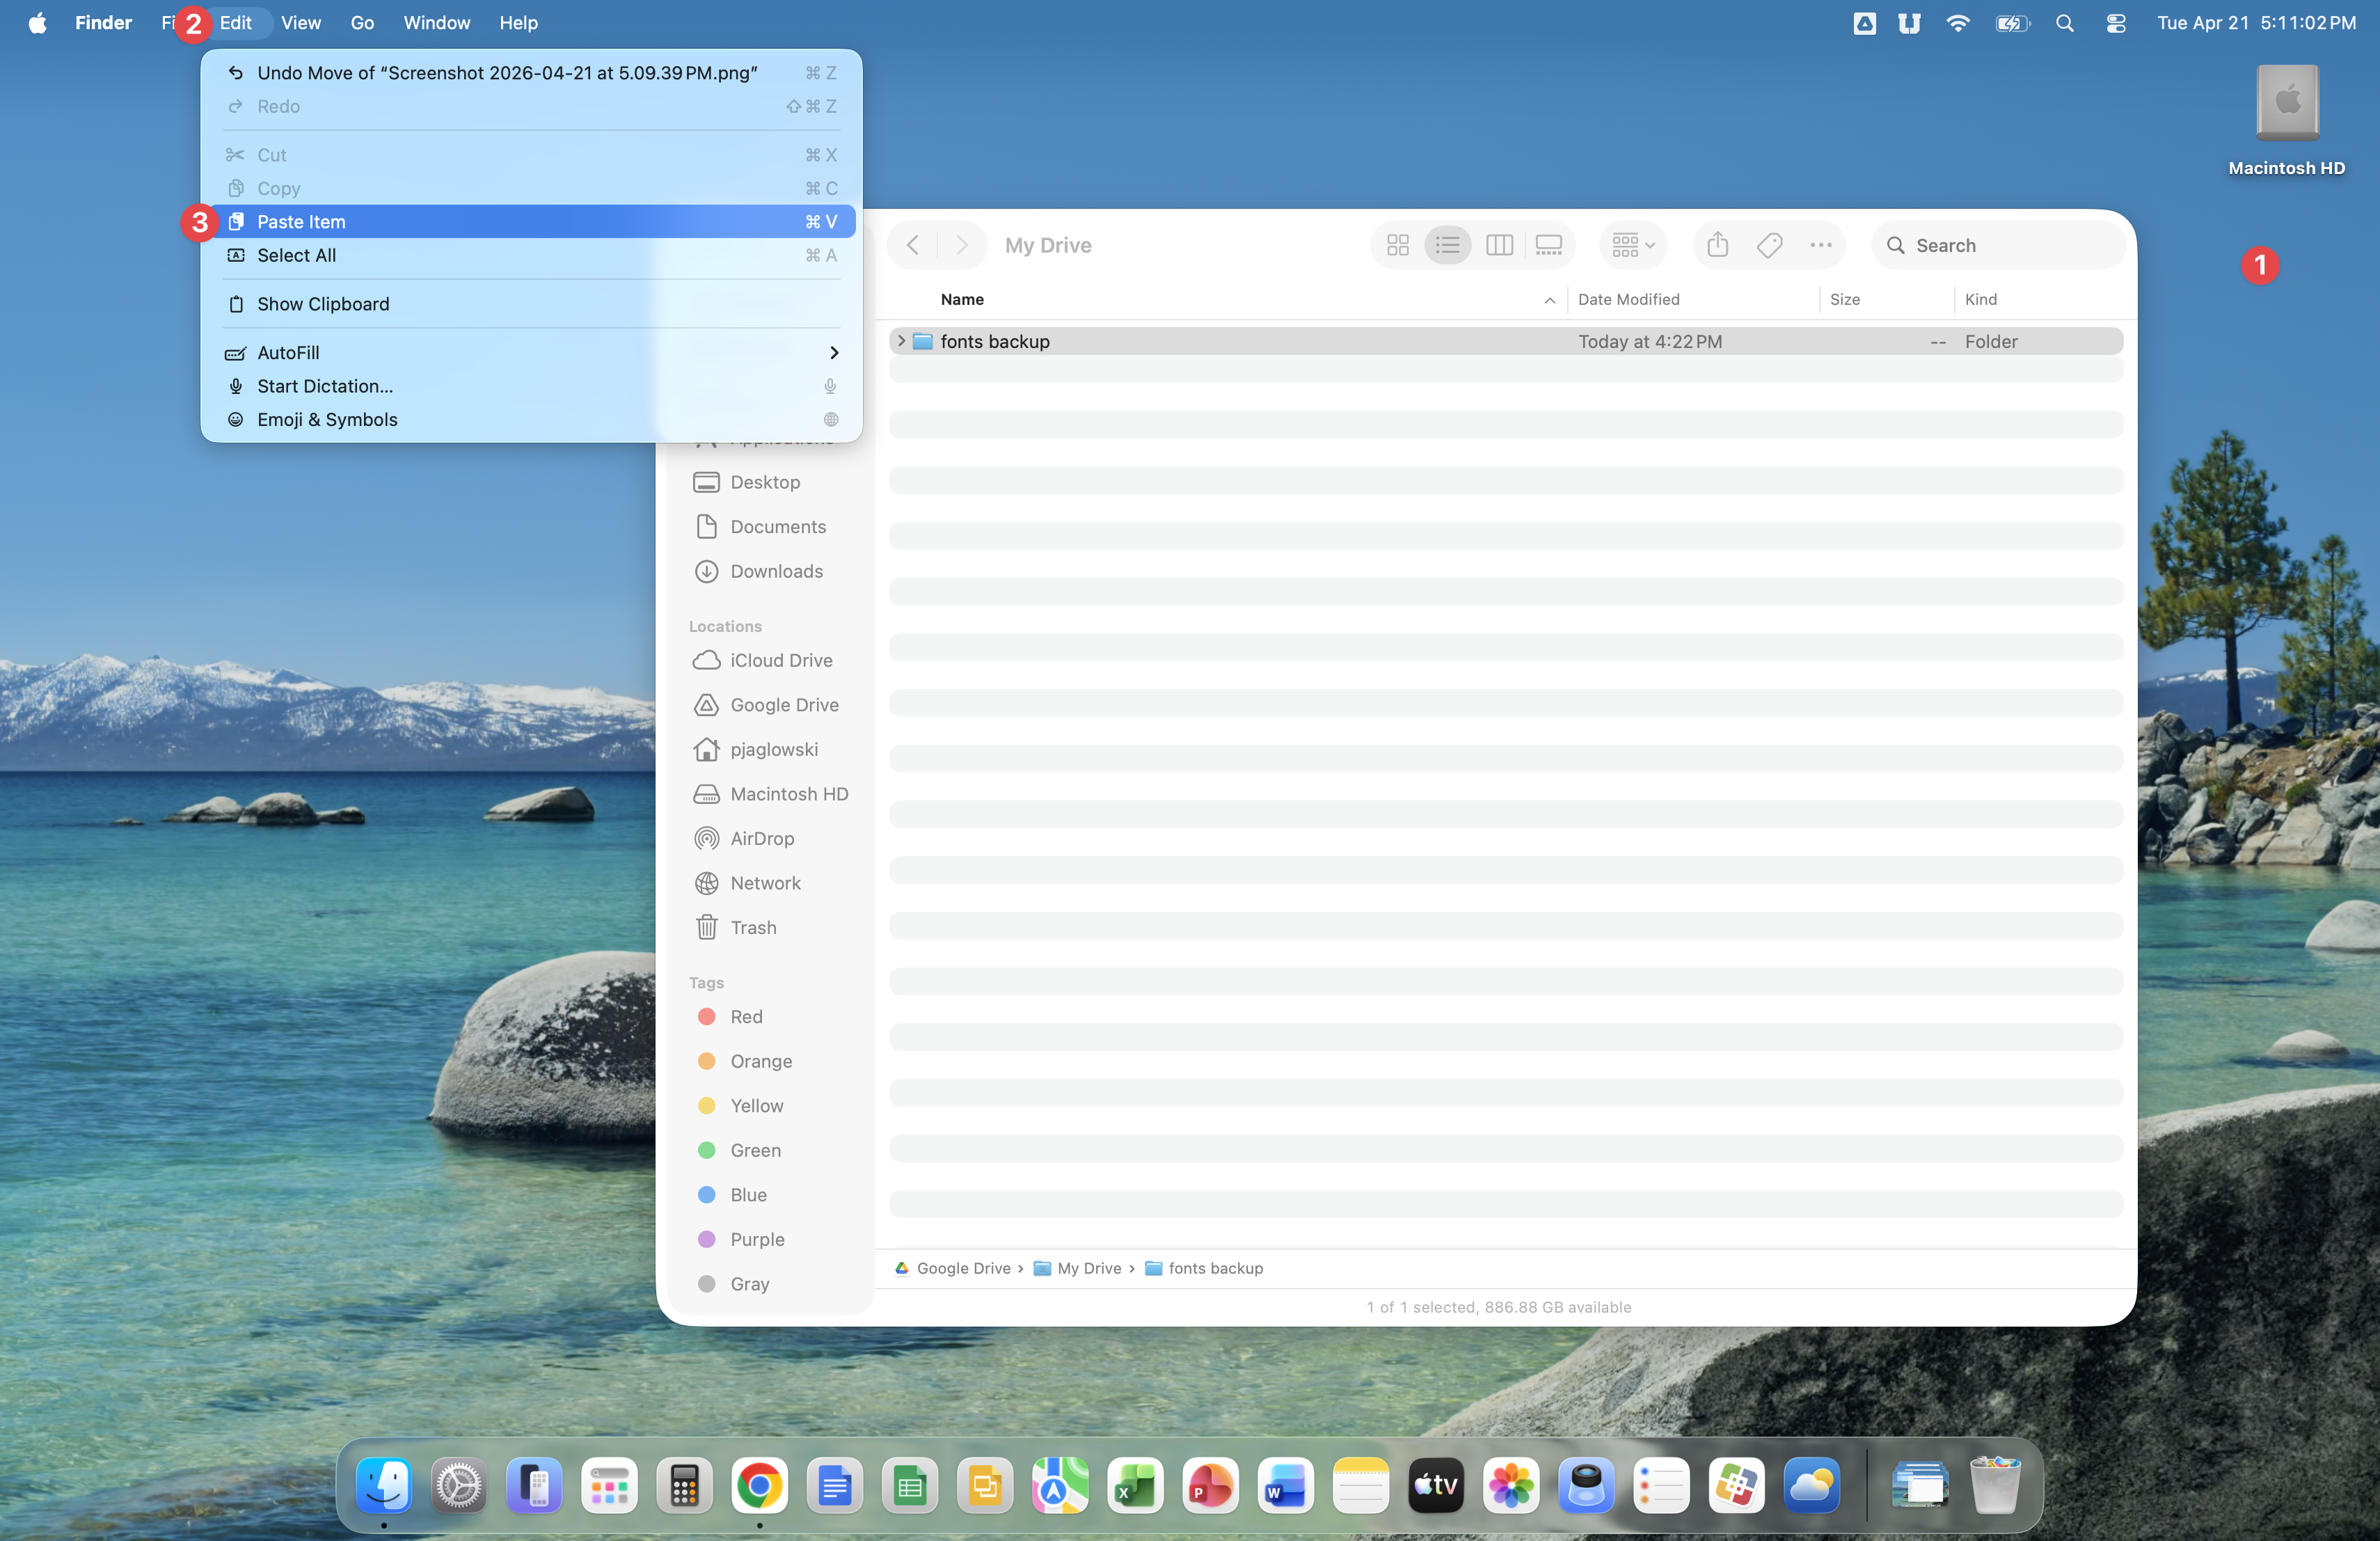The height and width of the screenshot is (1541, 2380).
Task: Open Google Drive menu bar icon
Action: [x=1863, y=23]
